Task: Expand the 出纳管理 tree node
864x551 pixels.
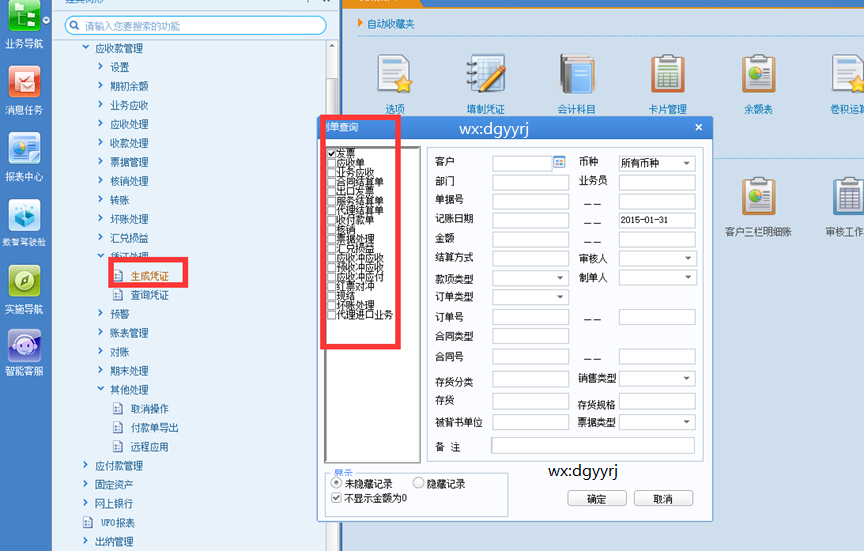Action: click(x=85, y=541)
